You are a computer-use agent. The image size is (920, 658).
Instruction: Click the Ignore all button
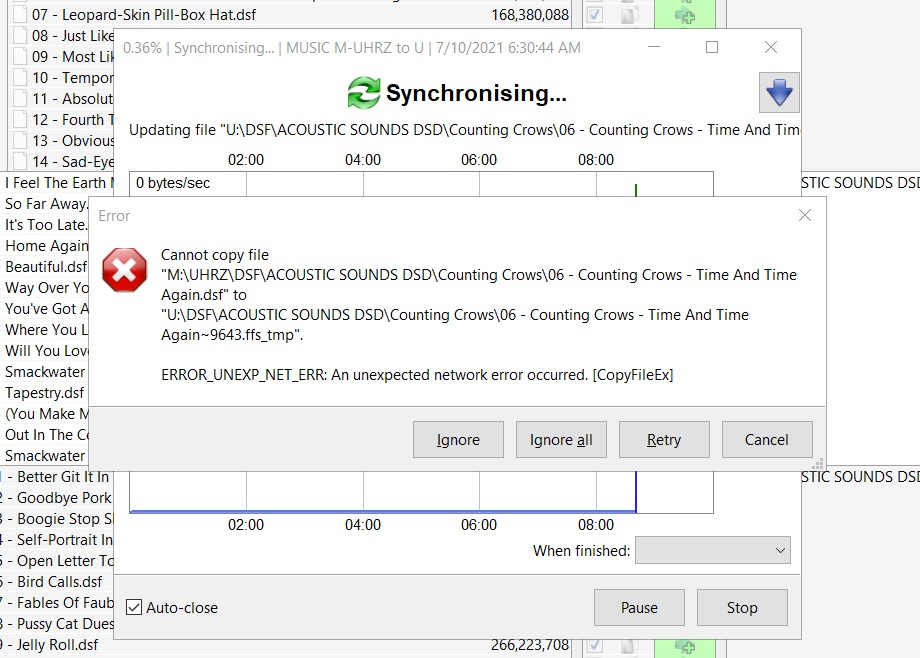(x=561, y=440)
